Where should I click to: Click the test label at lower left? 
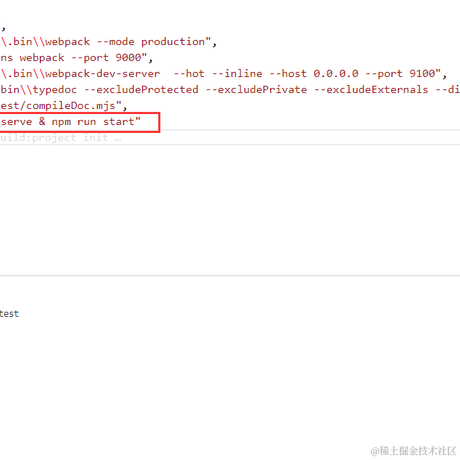click(9, 314)
